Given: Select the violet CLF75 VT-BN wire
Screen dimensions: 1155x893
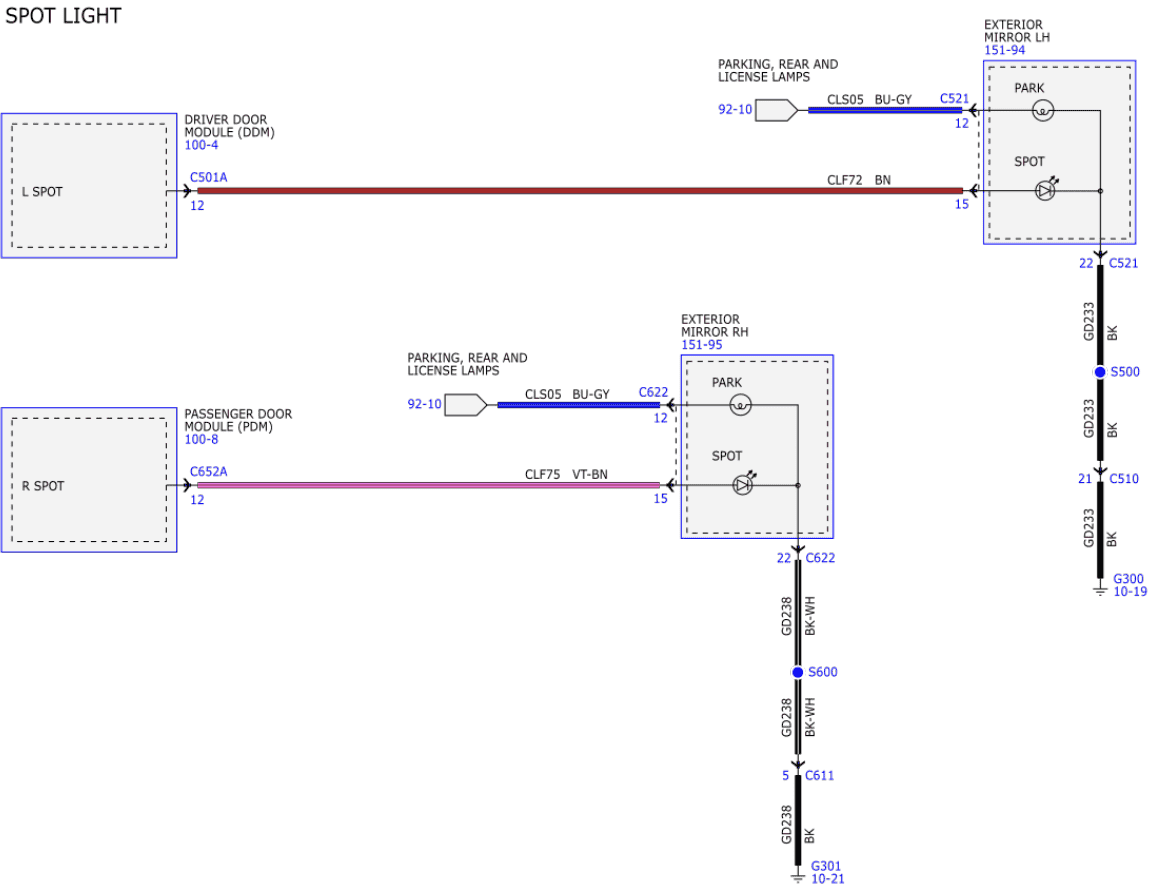Looking at the screenshot, I should click(x=428, y=485).
